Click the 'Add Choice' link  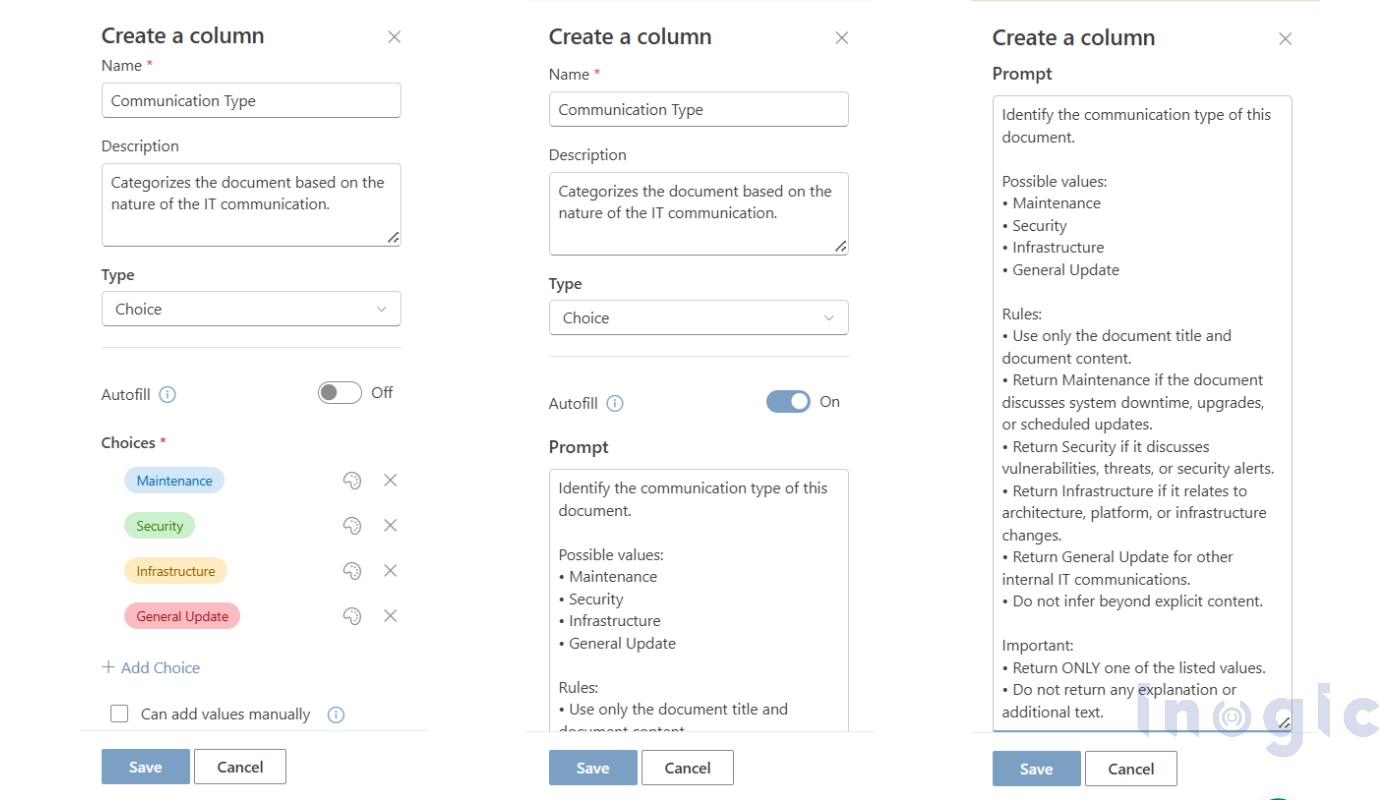pos(150,667)
